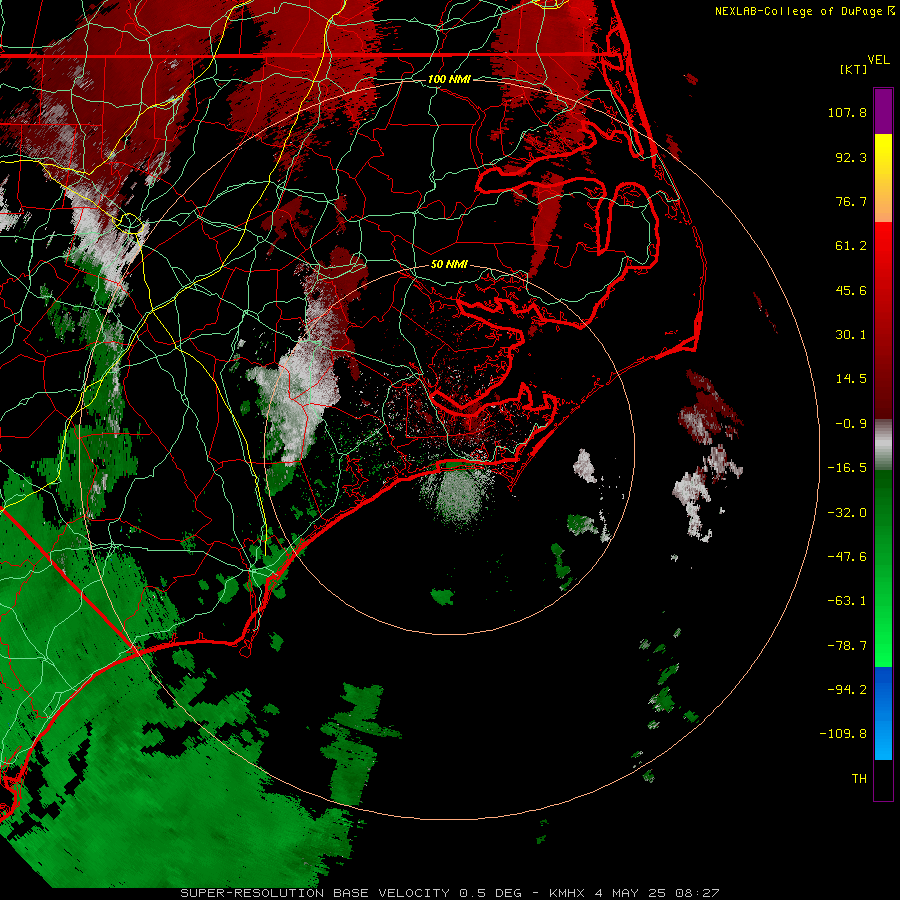Viewport: 900px width, 900px height.
Task: Pick the gray near-zero color bar segment
Action: (883, 444)
